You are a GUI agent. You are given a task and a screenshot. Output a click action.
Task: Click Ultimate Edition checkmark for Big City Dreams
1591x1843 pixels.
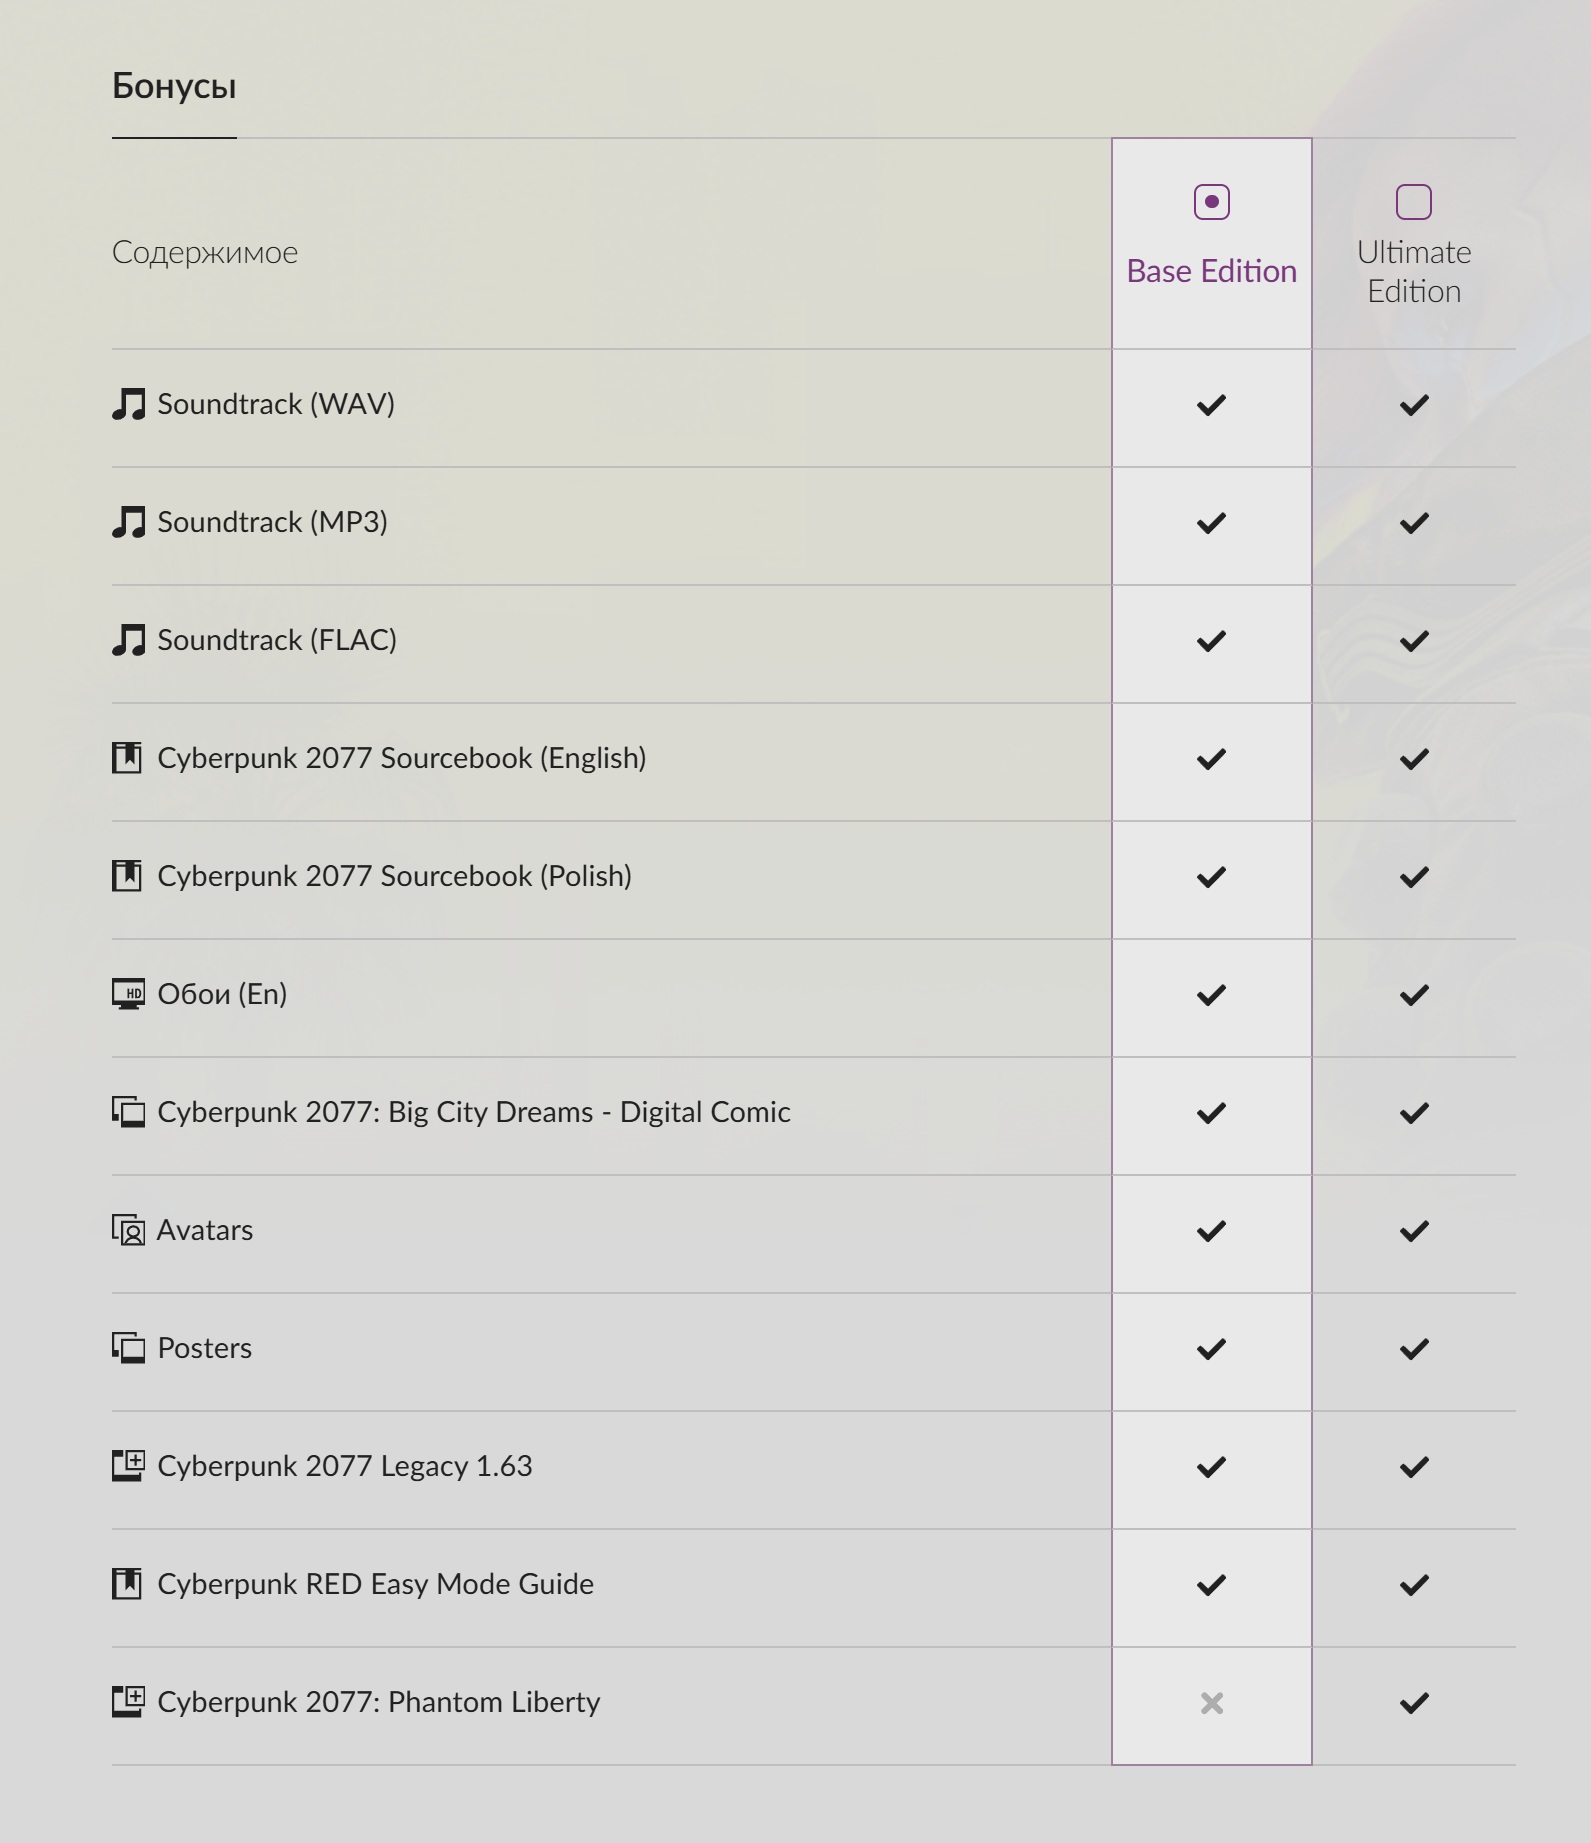1414,1113
